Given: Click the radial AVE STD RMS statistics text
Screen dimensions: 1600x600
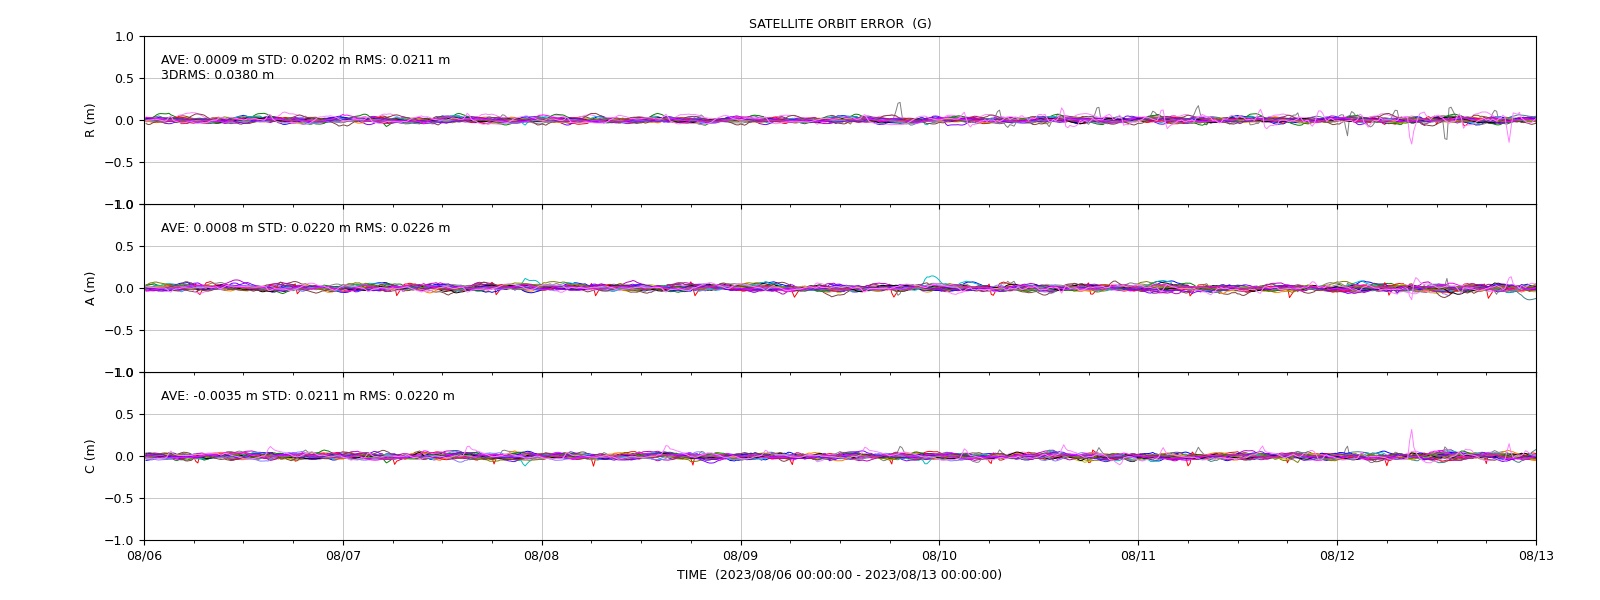Looking at the screenshot, I should [x=306, y=60].
